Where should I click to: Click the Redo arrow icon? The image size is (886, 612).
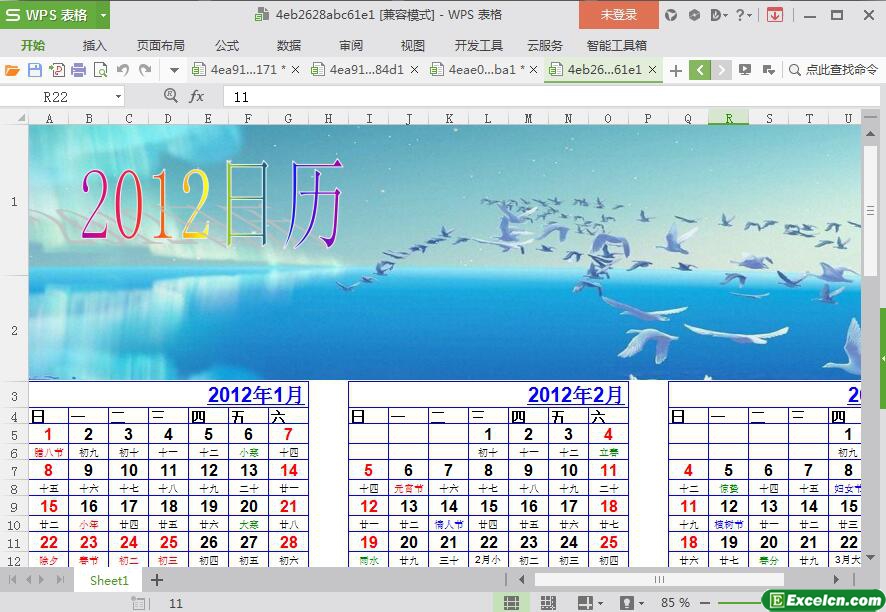point(145,70)
